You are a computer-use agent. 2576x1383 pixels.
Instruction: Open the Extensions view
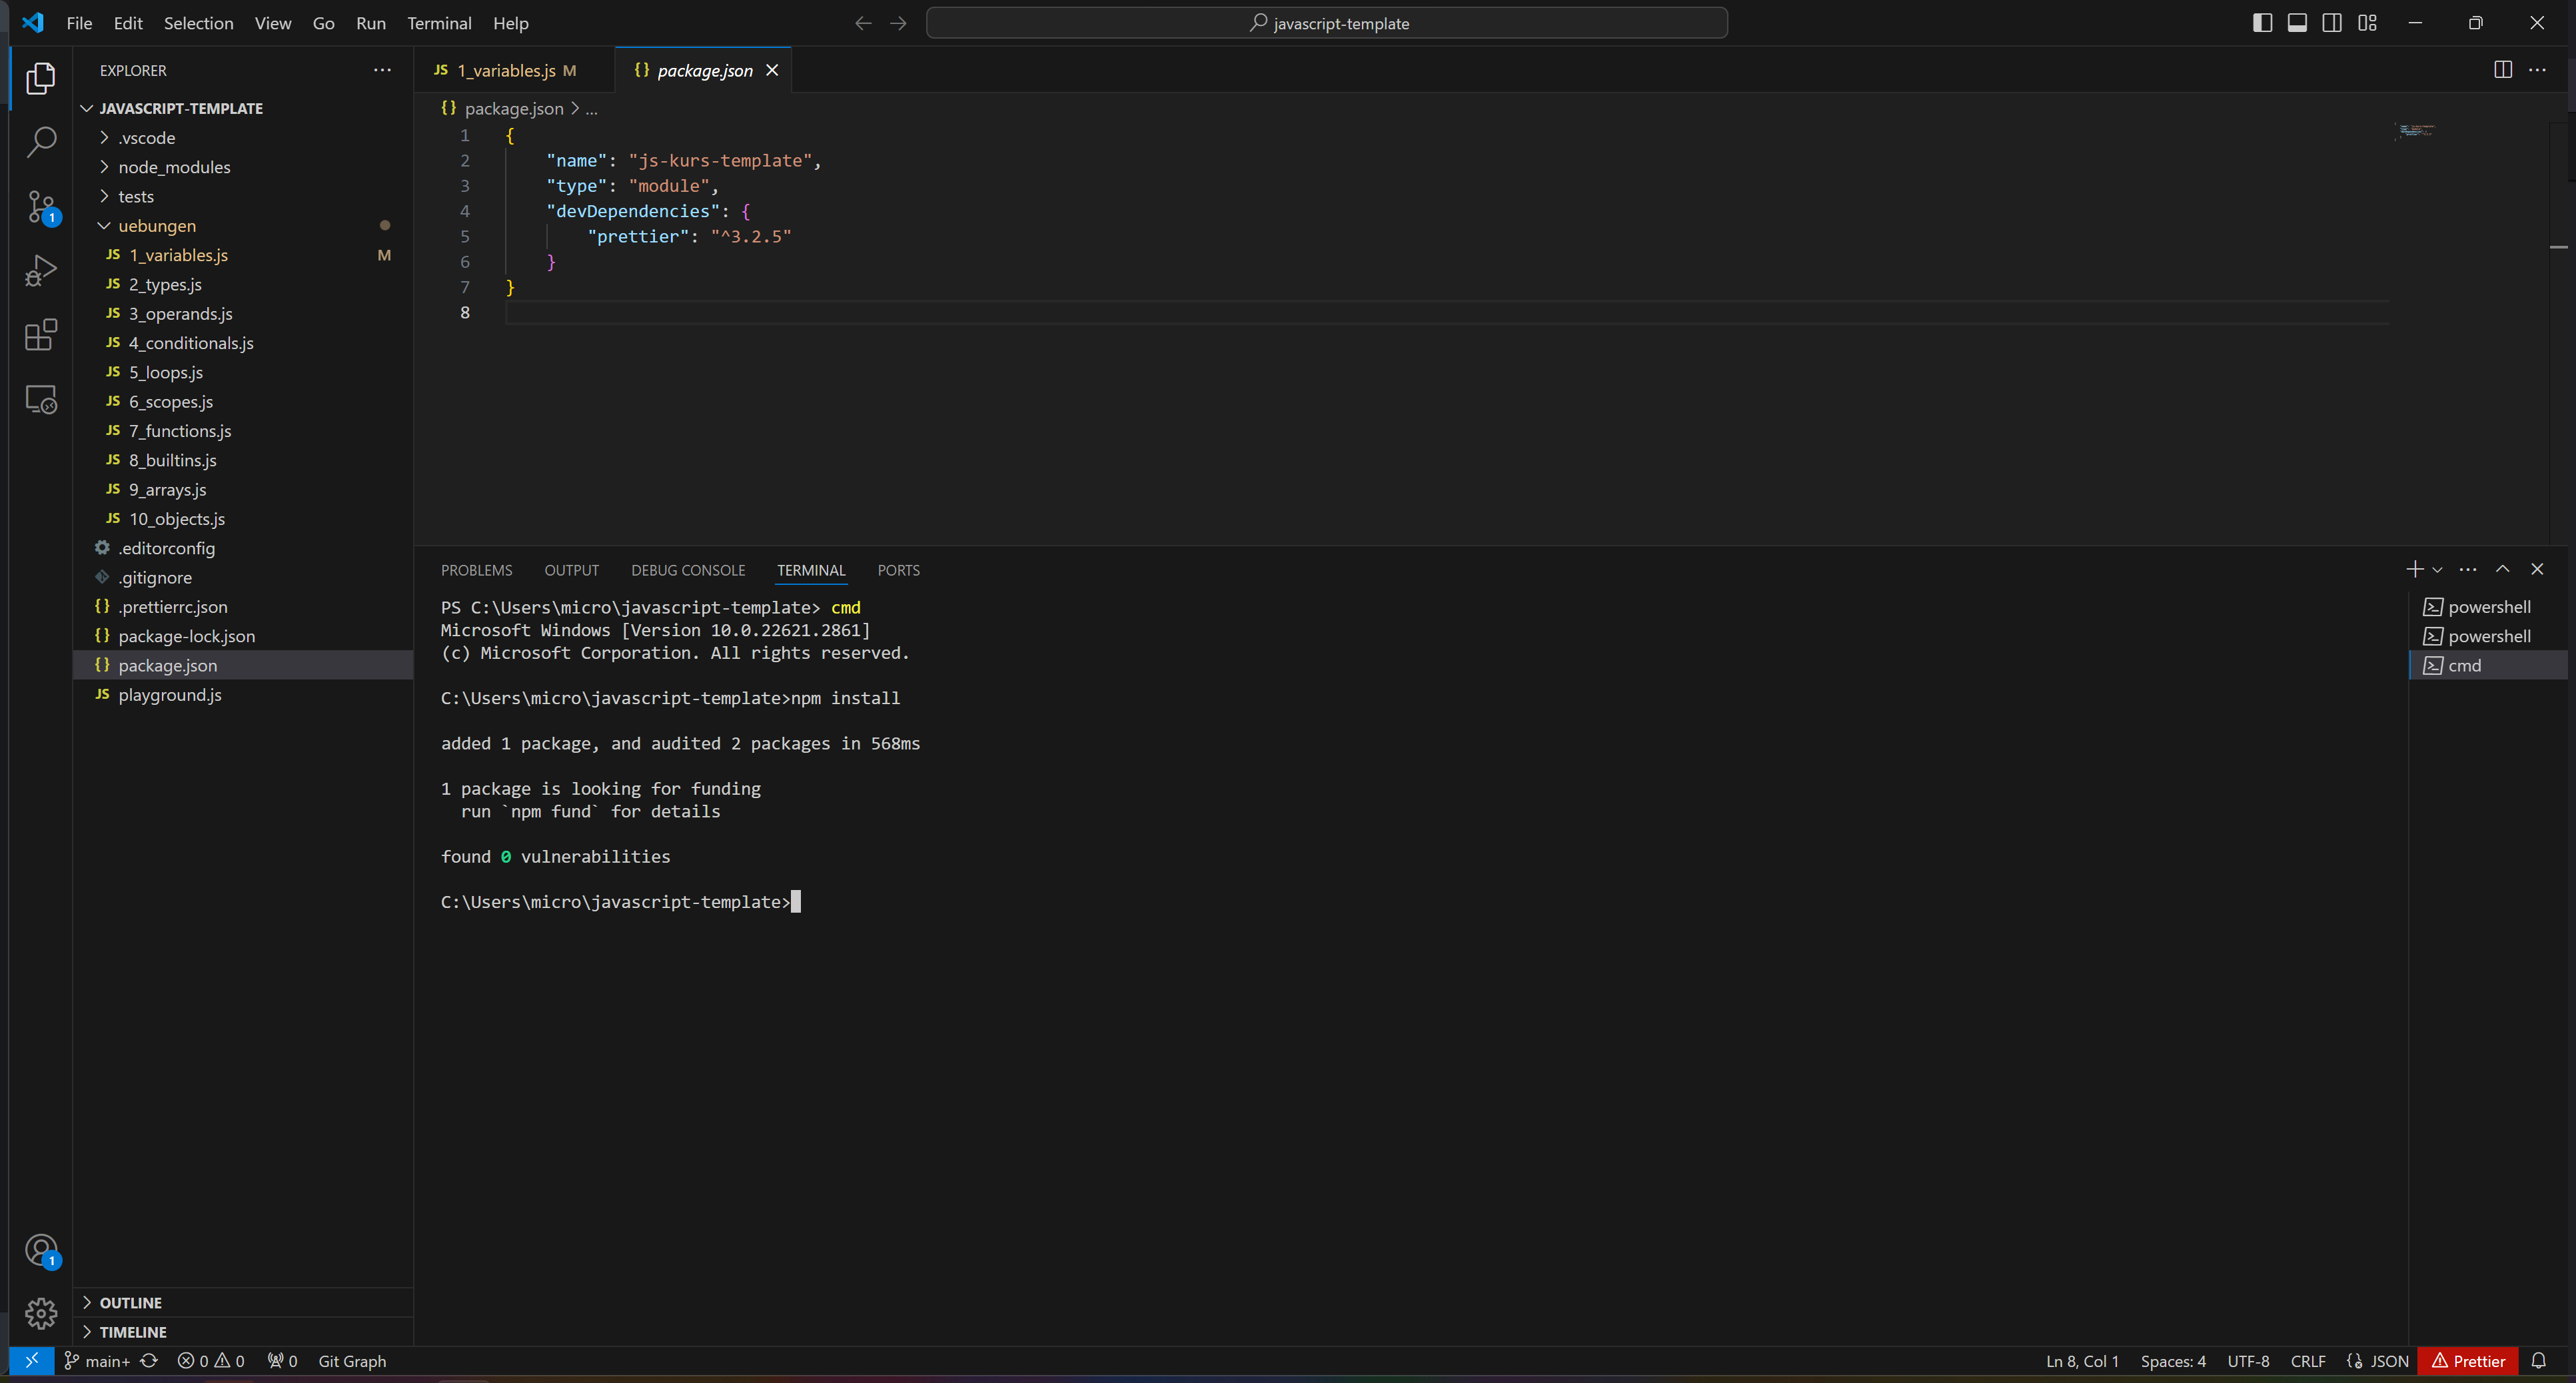(x=40, y=335)
